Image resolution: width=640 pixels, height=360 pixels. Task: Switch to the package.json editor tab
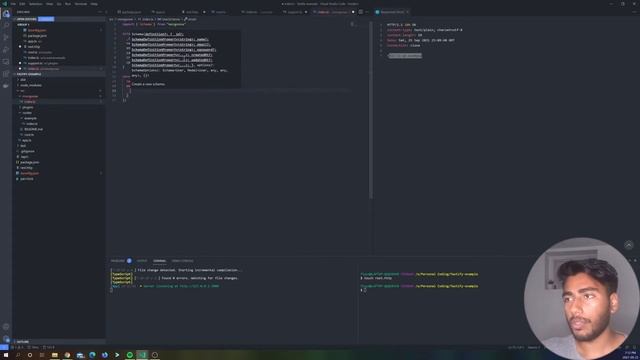130,12
